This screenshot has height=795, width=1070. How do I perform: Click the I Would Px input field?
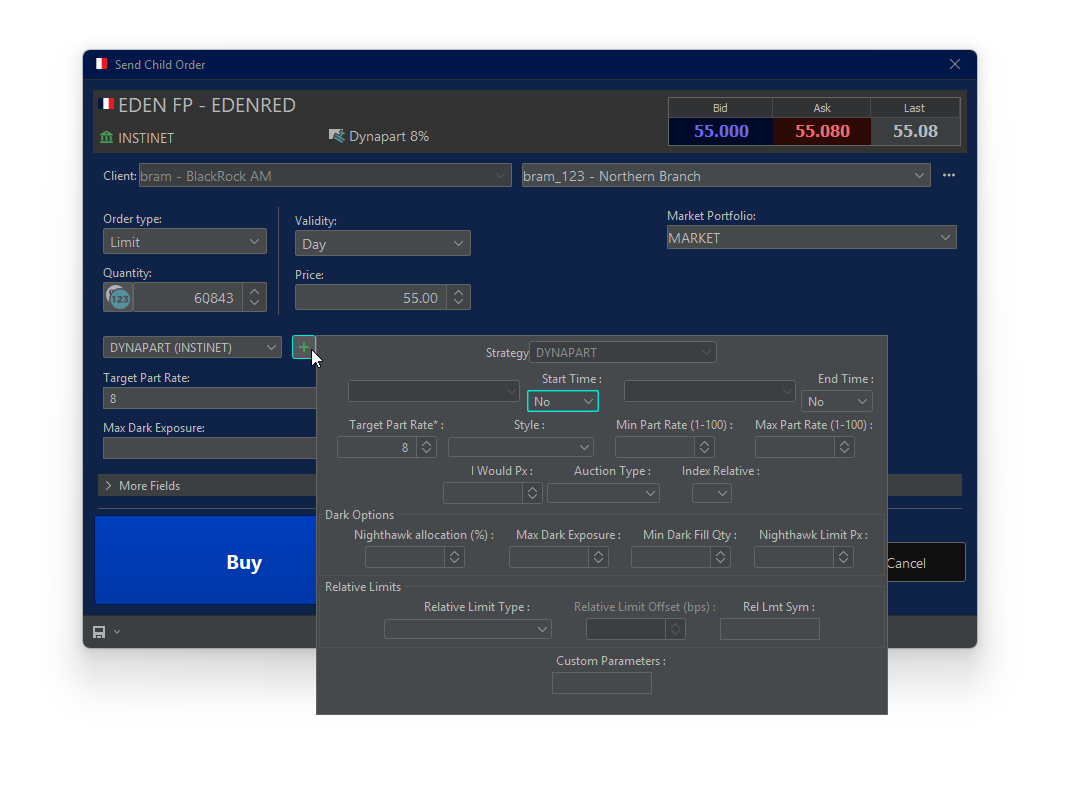pyautogui.click(x=482, y=493)
